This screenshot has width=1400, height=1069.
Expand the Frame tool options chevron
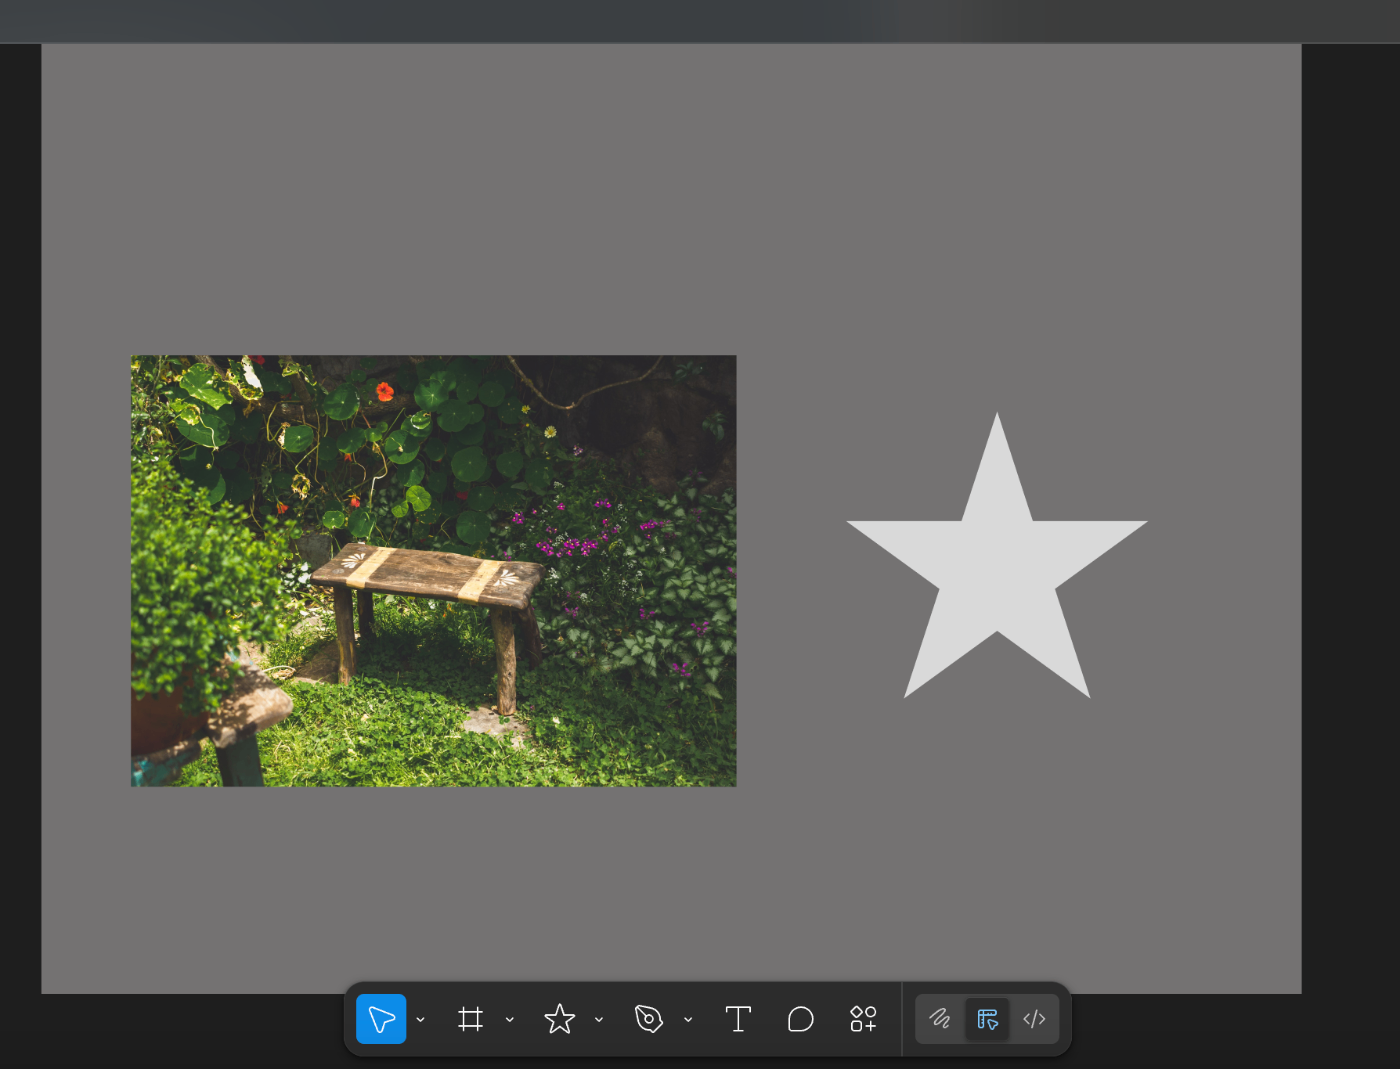[510, 1019]
